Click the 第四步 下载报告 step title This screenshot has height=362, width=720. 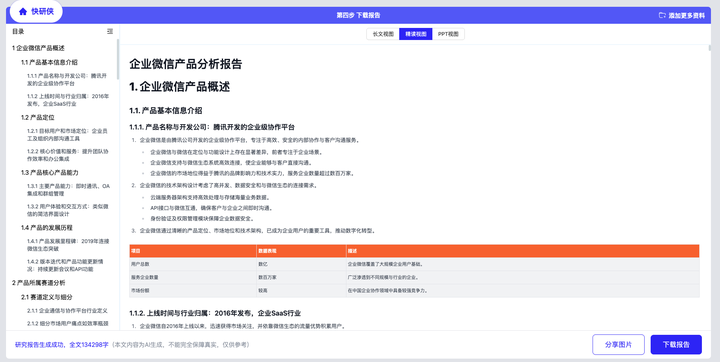[358, 15]
